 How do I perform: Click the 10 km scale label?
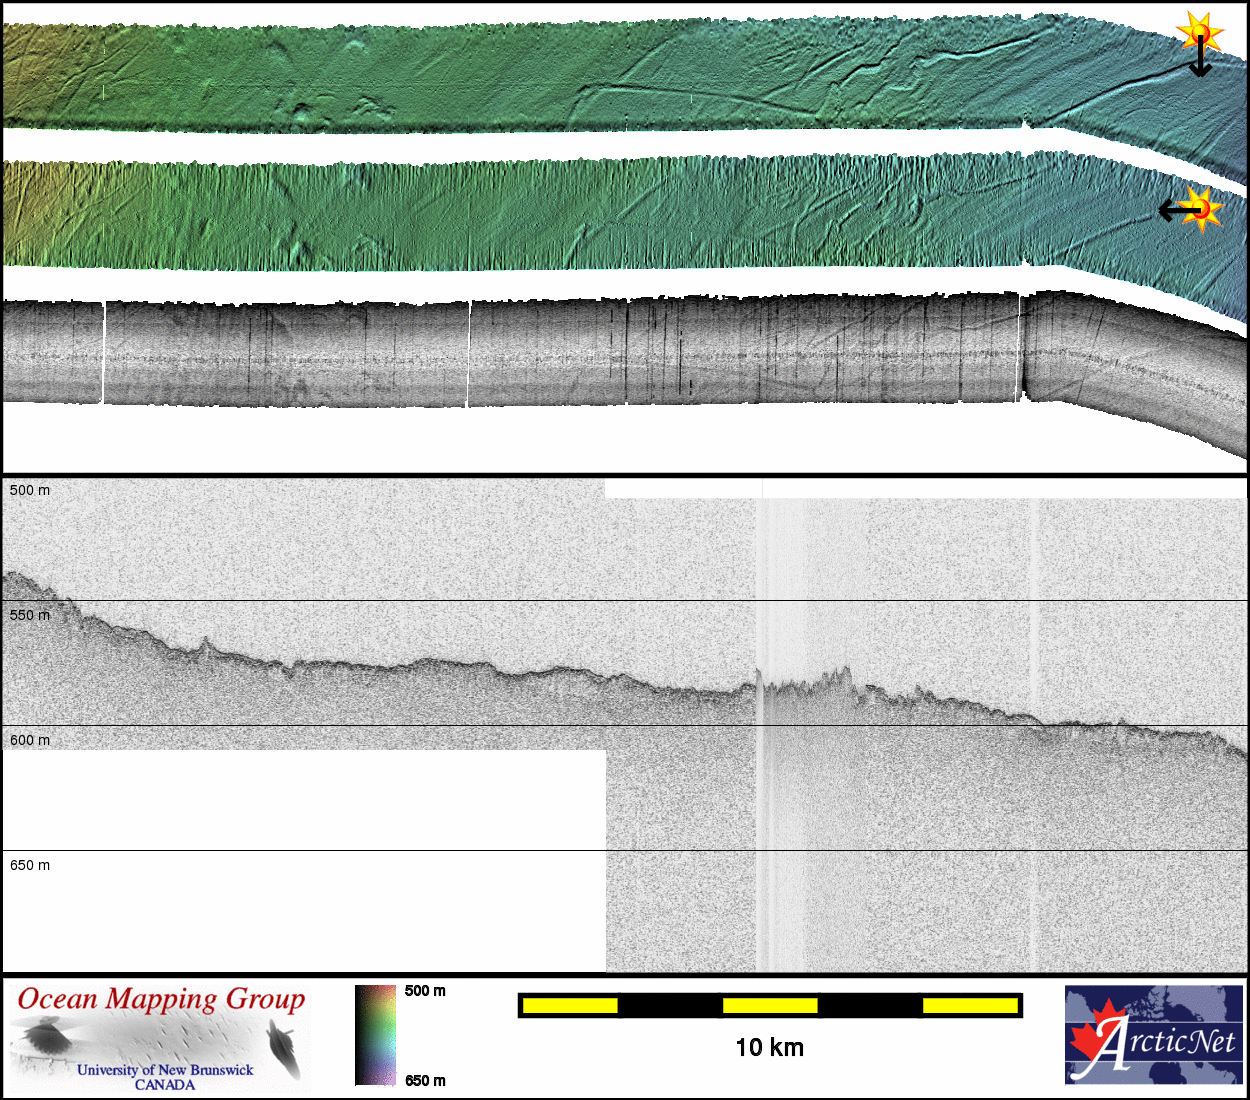pos(769,1047)
